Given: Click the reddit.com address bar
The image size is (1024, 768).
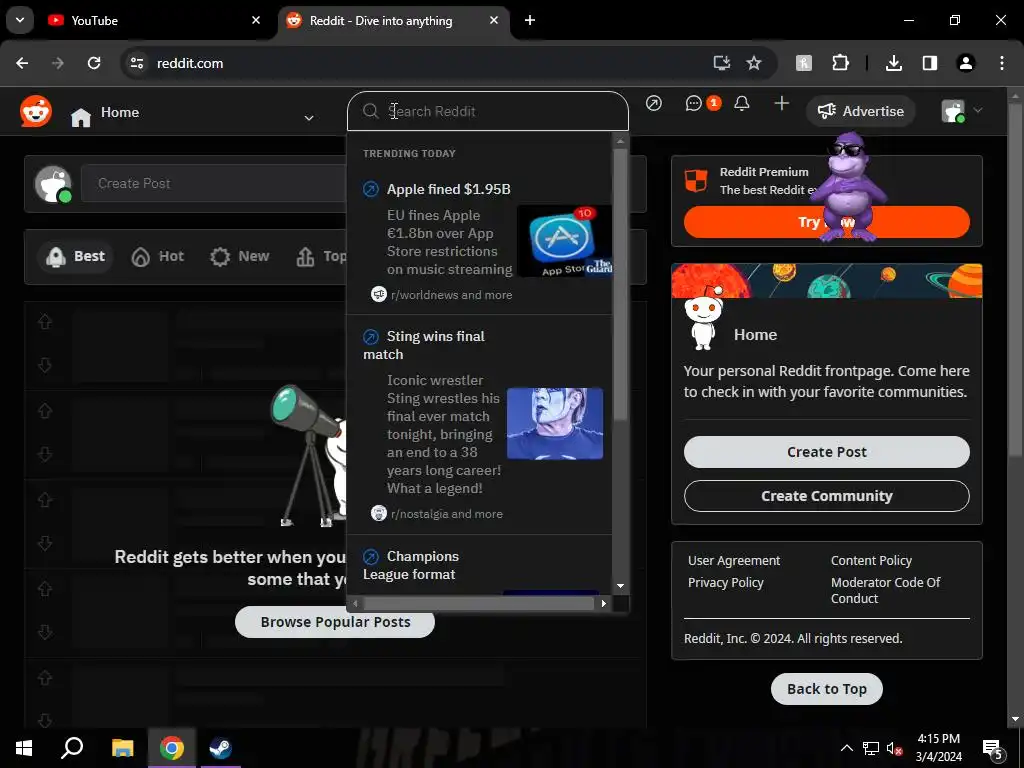Looking at the screenshot, I should click(x=418, y=63).
